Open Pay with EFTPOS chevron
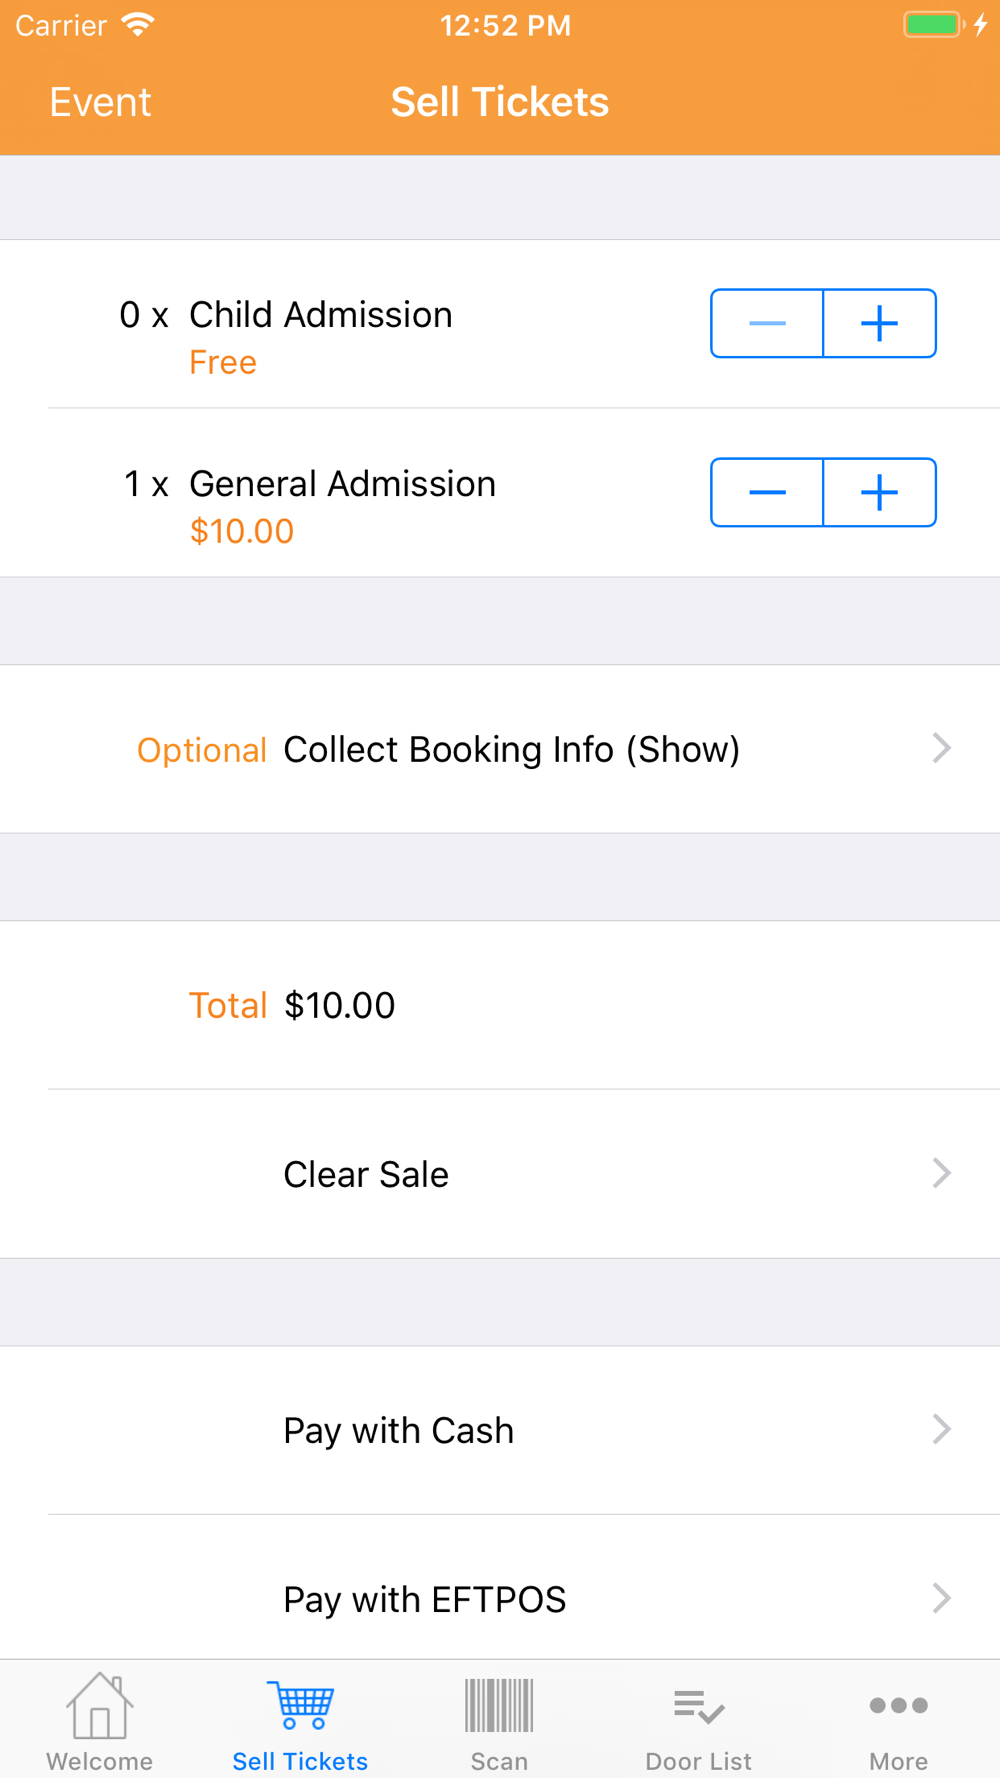 pos(941,1598)
